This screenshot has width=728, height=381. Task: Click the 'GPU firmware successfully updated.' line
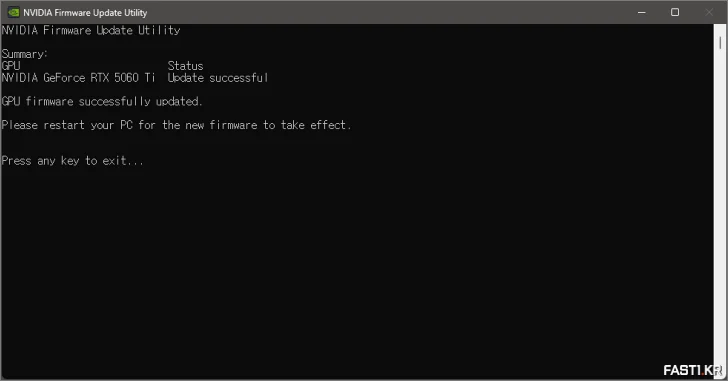(x=102, y=102)
